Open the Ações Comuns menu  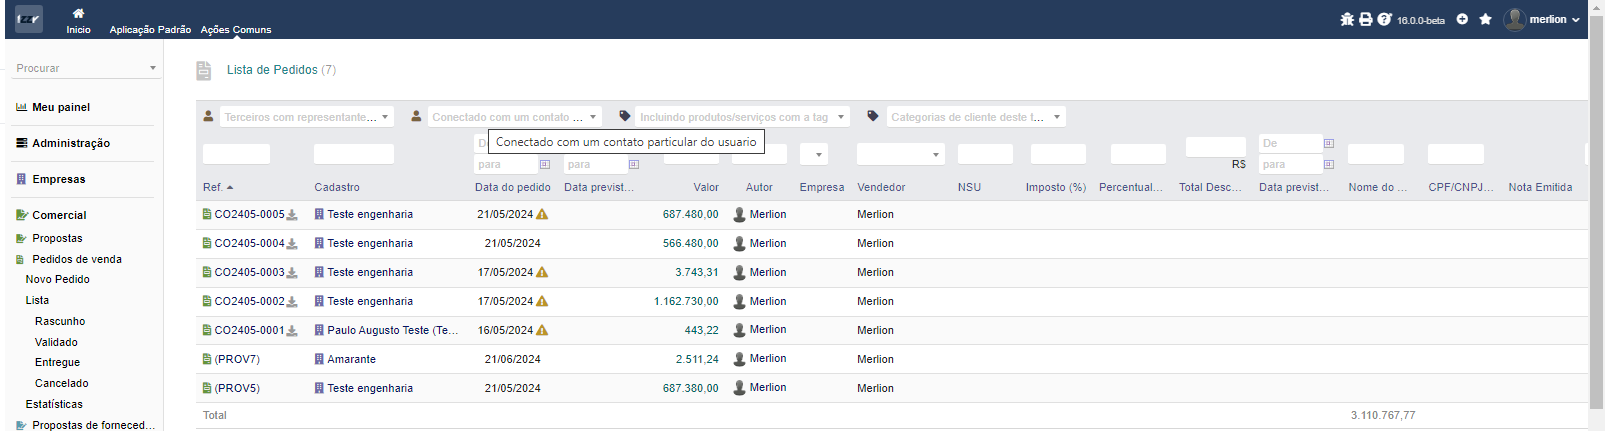click(x=236, y=29)
